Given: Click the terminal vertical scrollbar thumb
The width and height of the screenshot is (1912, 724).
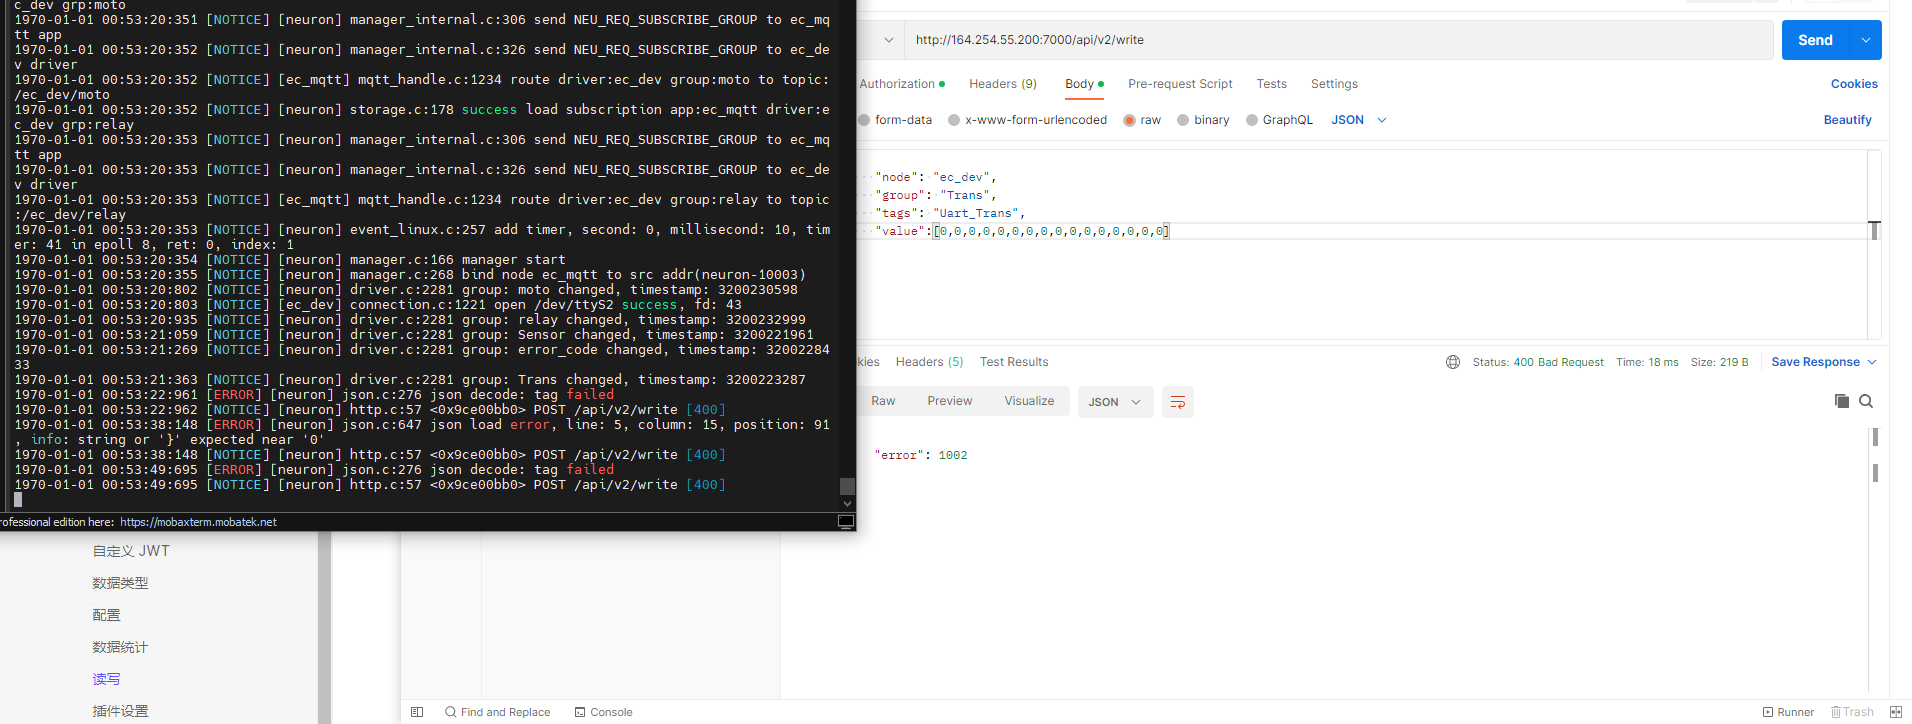Looking at the screenshot, I should pos(847,486).
